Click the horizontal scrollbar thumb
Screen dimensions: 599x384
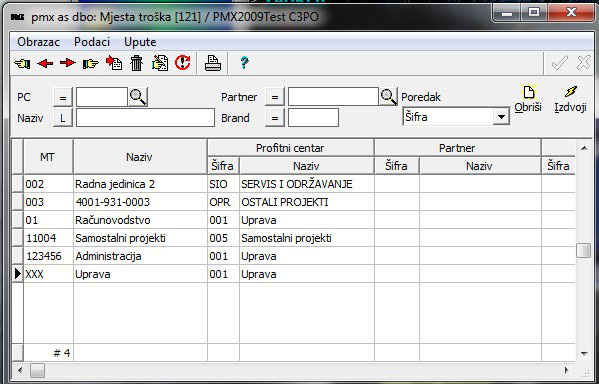37,370
